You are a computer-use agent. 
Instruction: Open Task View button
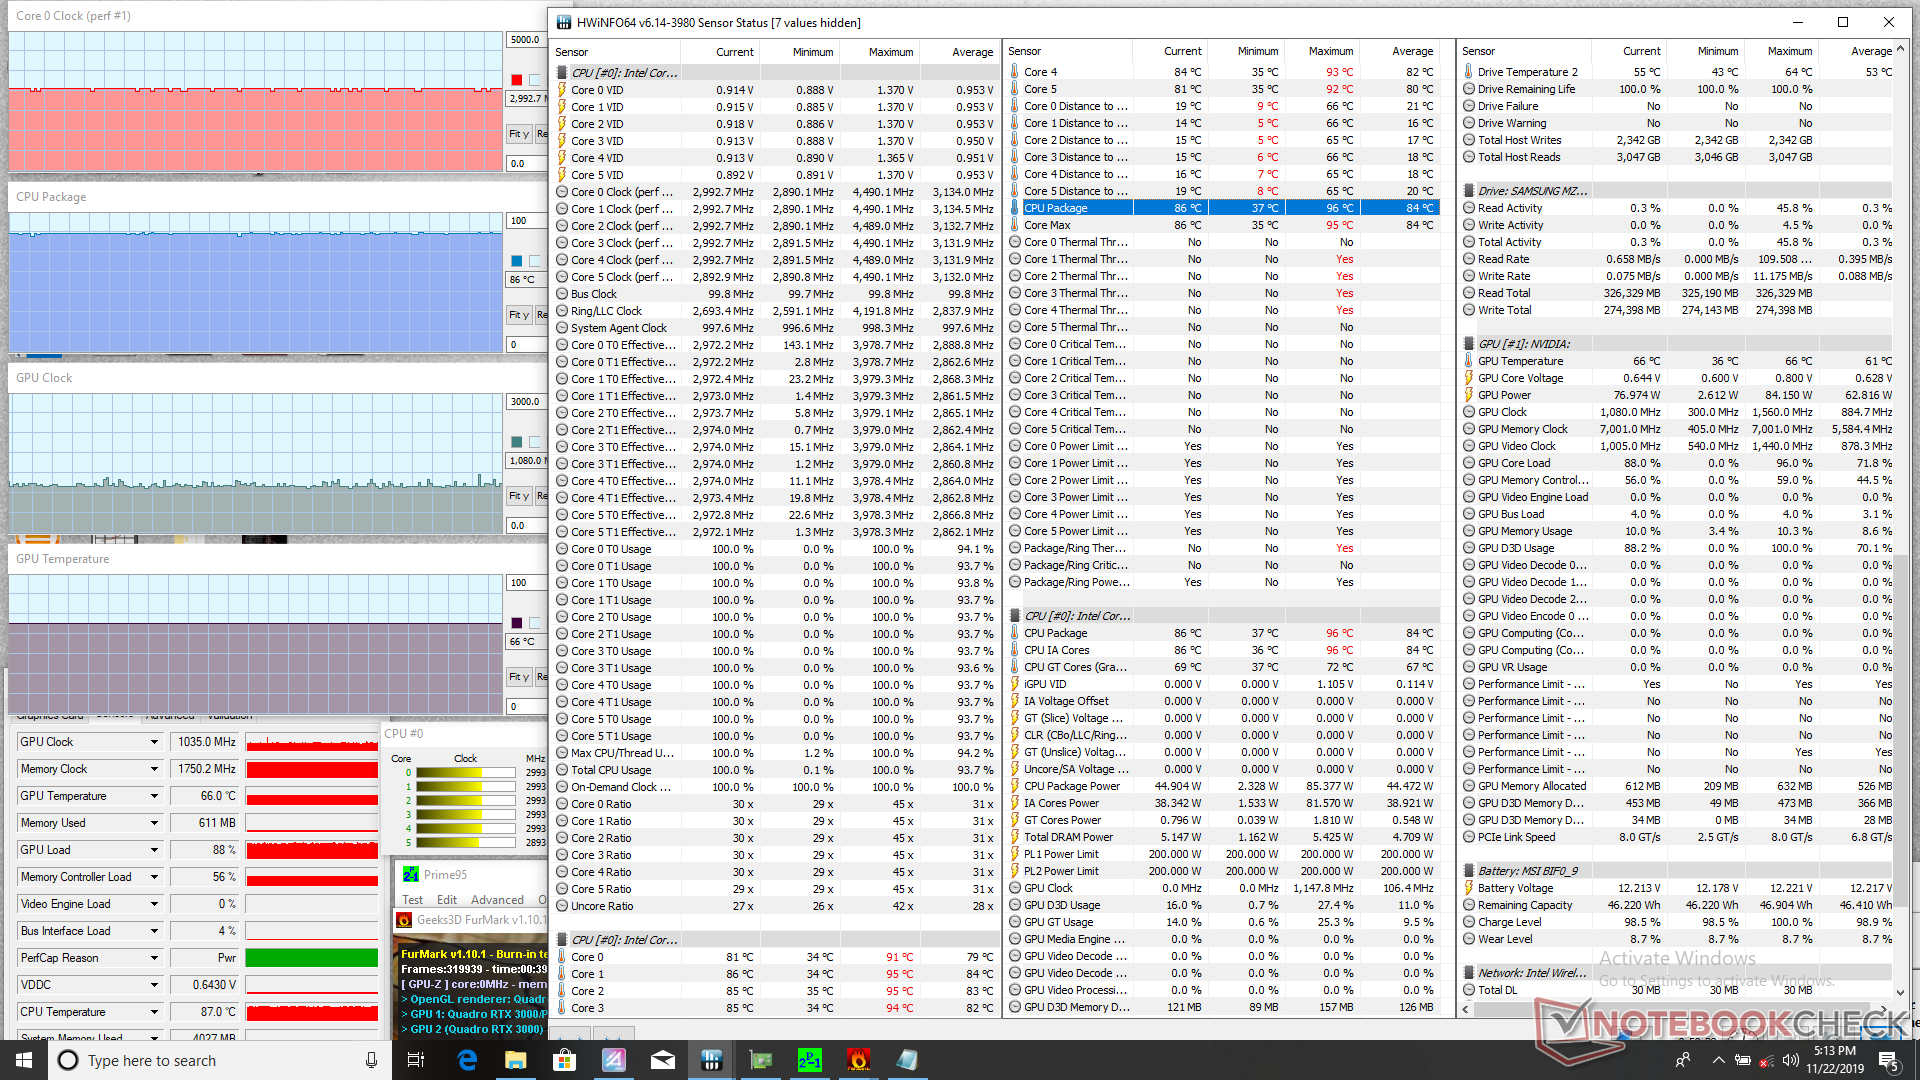(416, 1060)
